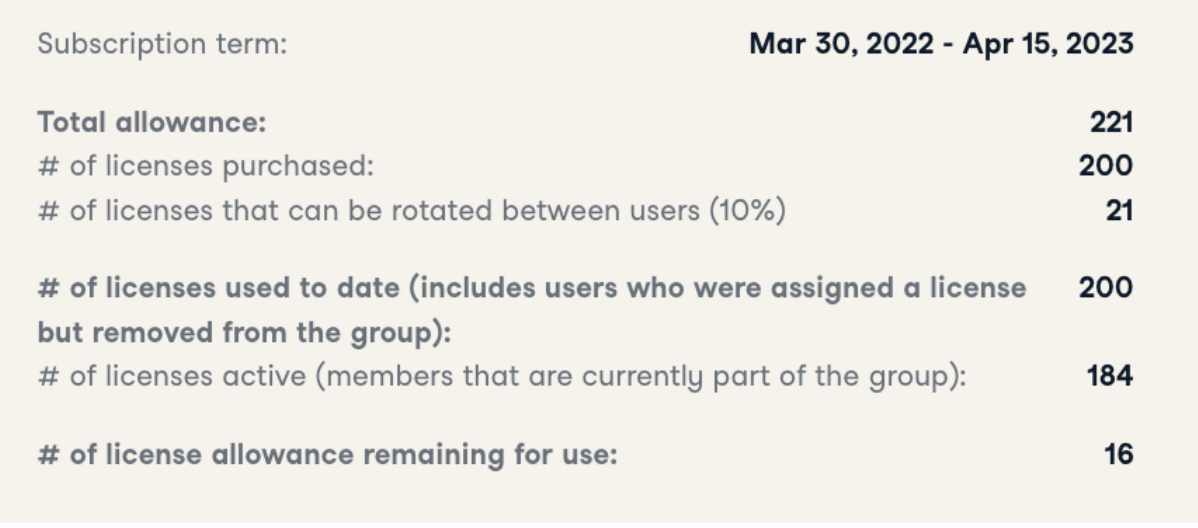Click the "Total allowance:" heading
This screenshot has height=528, width=1198.
click(x=153, y=123)
